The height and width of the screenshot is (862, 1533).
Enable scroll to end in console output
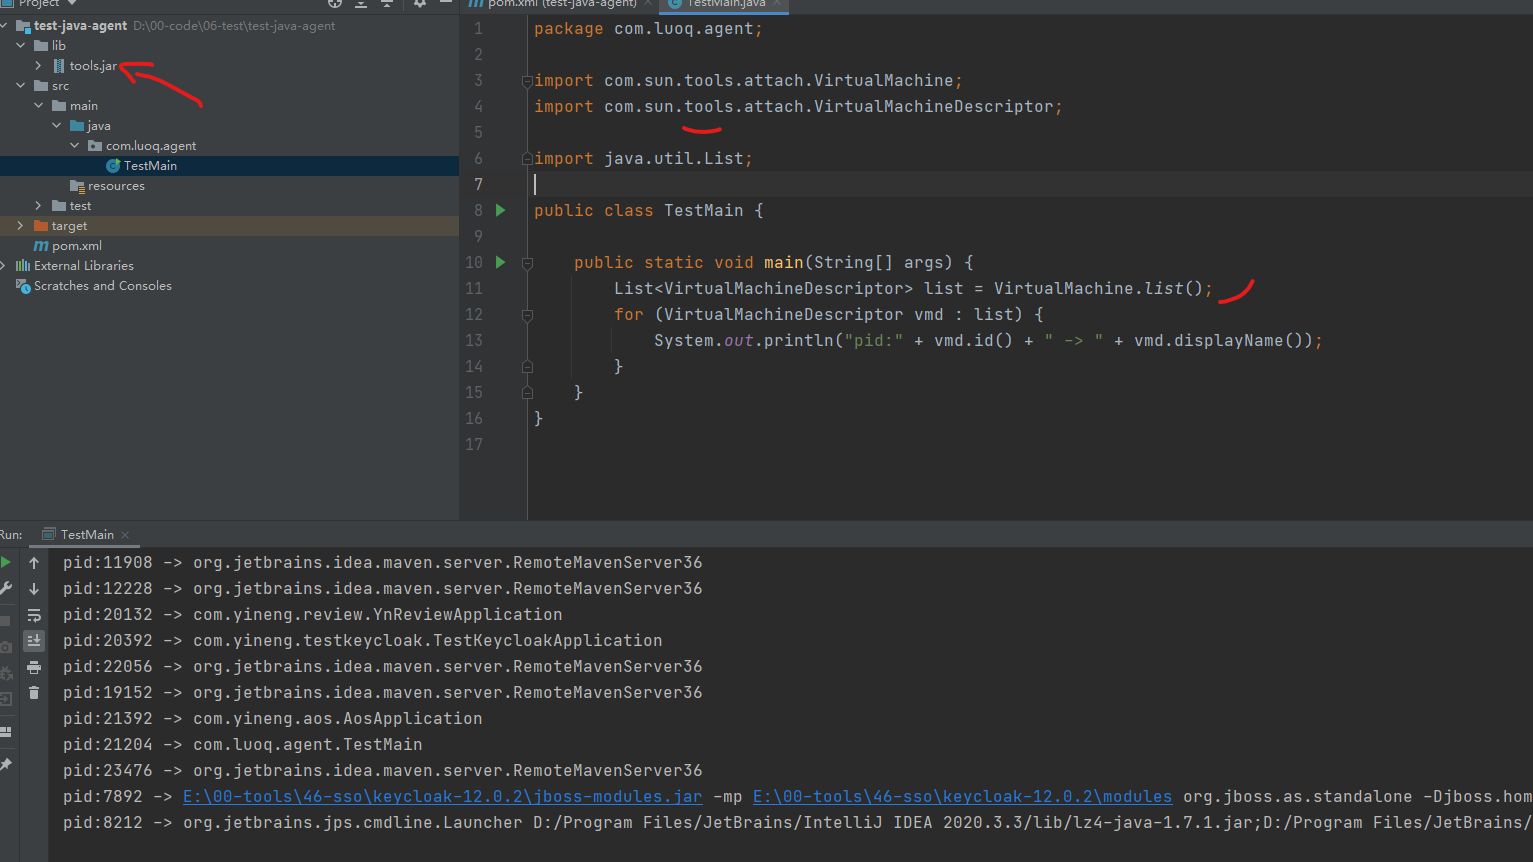(x=34, y=640)
